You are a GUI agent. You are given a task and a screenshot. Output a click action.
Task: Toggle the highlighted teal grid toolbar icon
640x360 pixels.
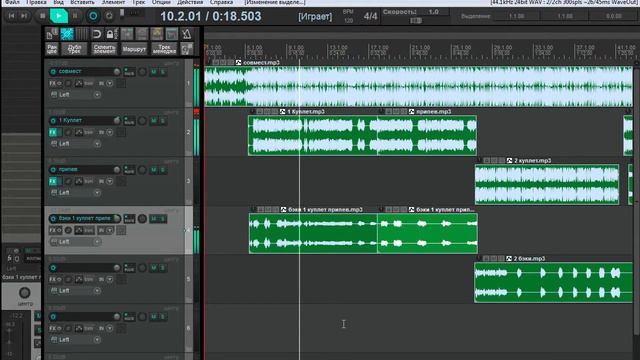pos(67,34)
